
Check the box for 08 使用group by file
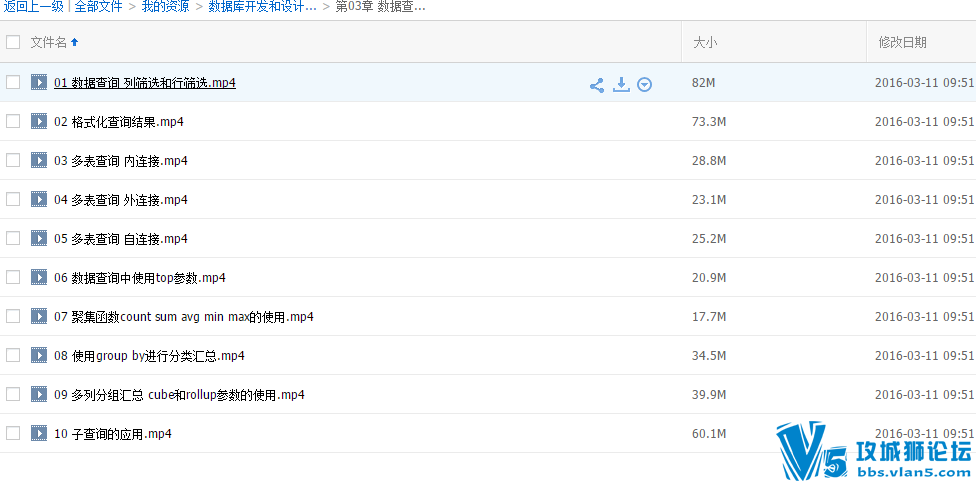point(13,355)
